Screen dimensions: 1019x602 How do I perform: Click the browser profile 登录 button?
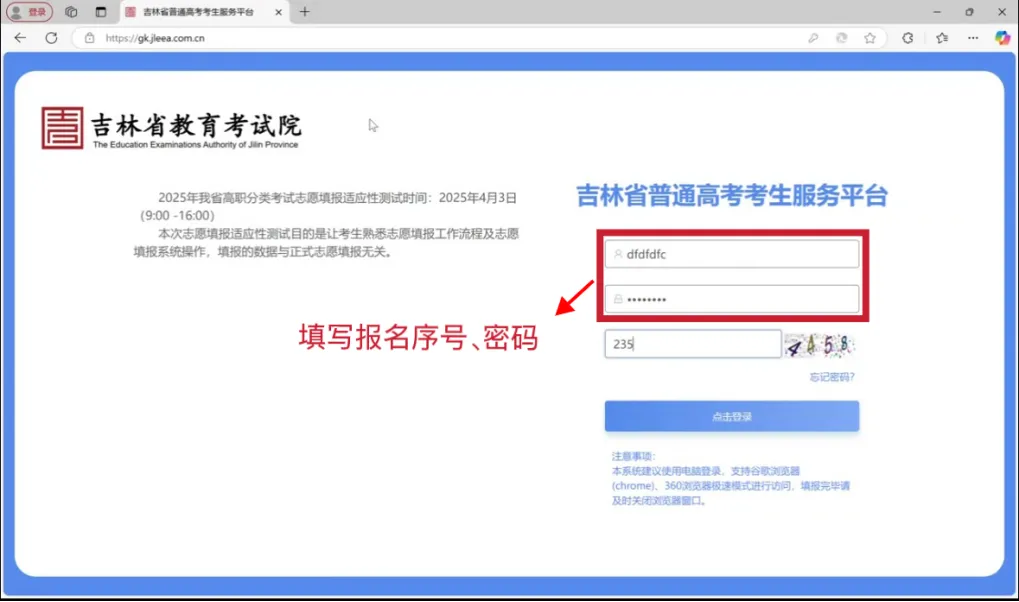click(x=29, y=12)
